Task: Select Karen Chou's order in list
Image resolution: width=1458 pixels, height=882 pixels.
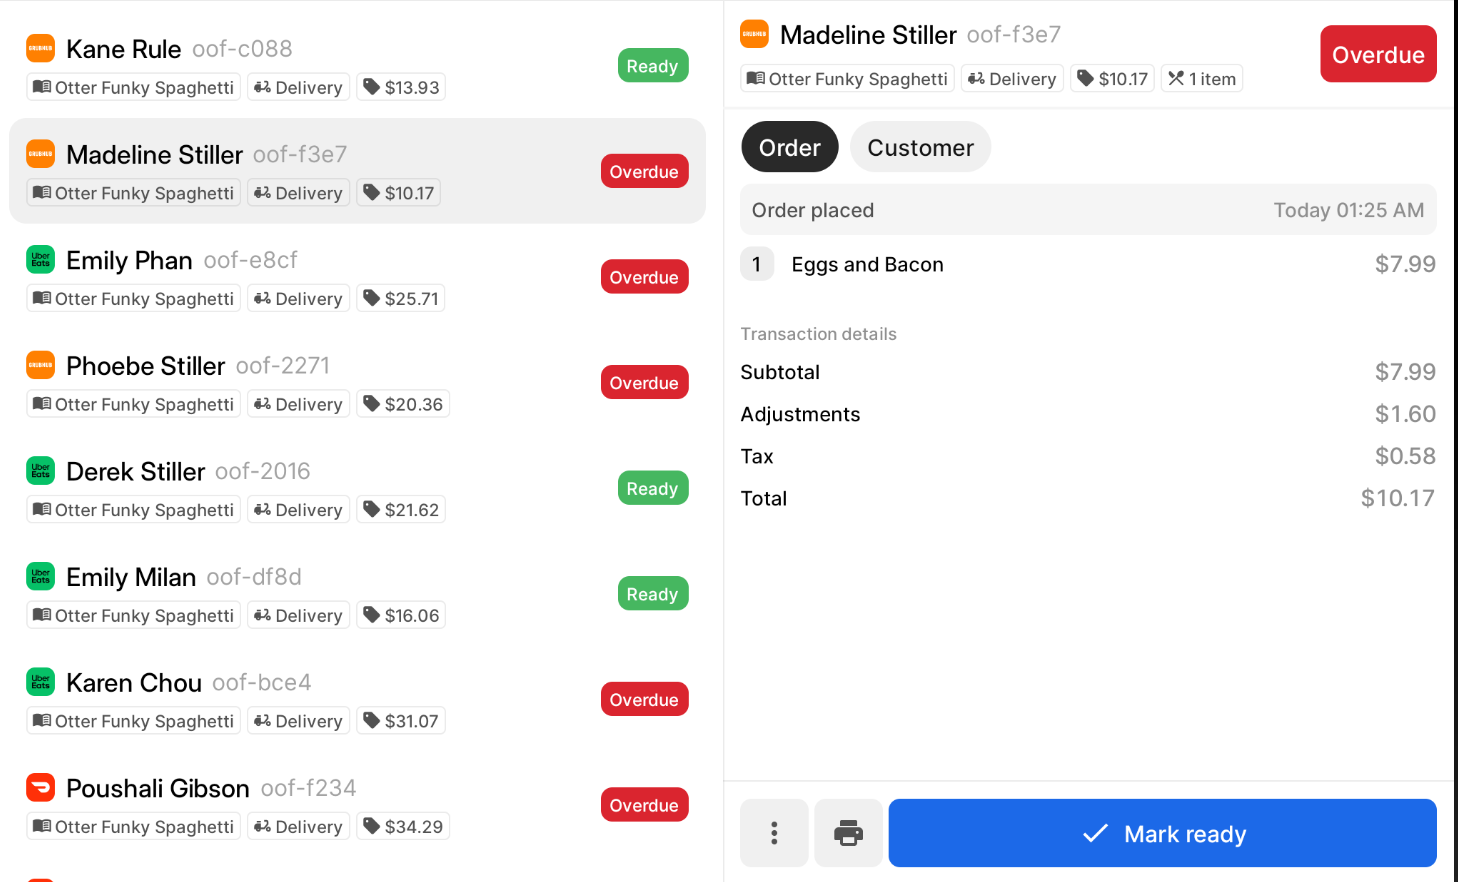Action: click(x=357, y=699)
